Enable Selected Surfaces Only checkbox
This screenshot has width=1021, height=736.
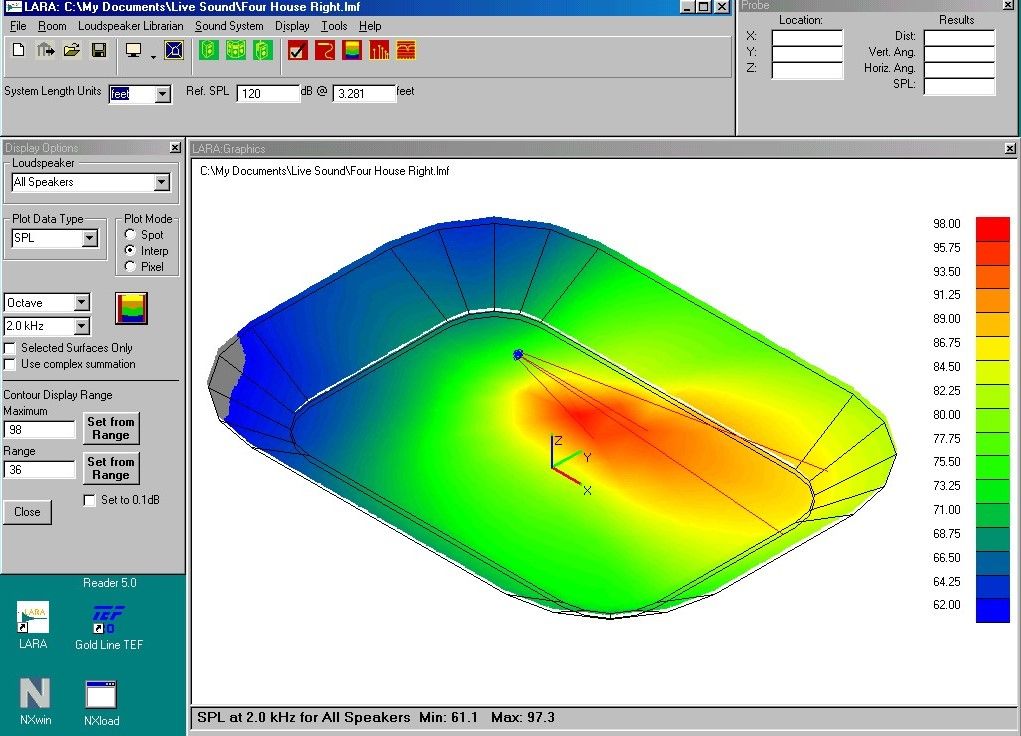click(10, 348)
